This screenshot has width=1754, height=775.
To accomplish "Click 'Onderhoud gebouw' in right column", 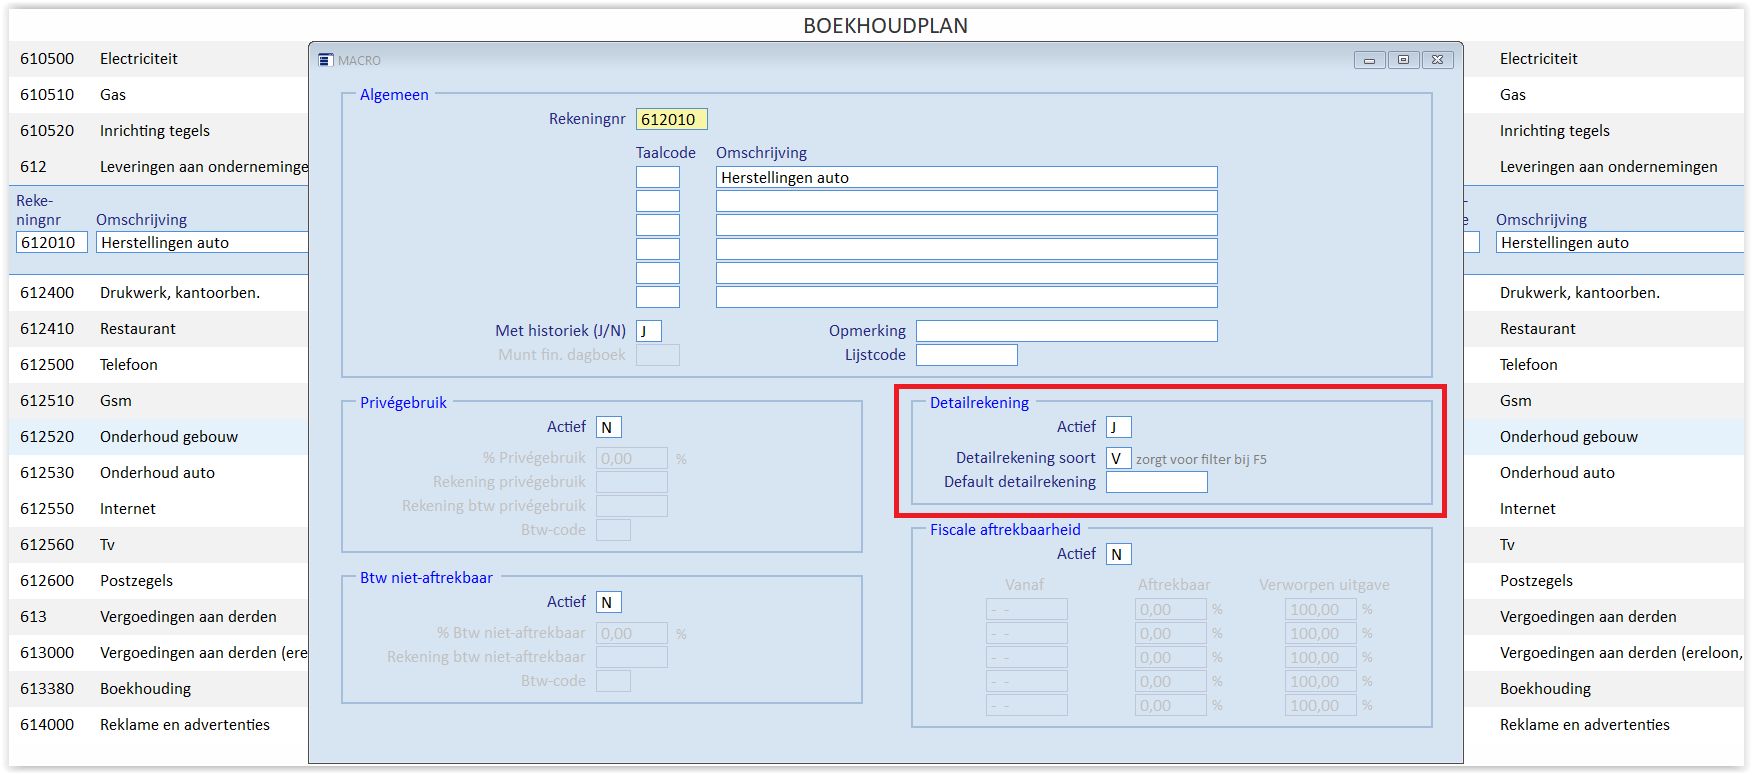I will pos(1568,437).
